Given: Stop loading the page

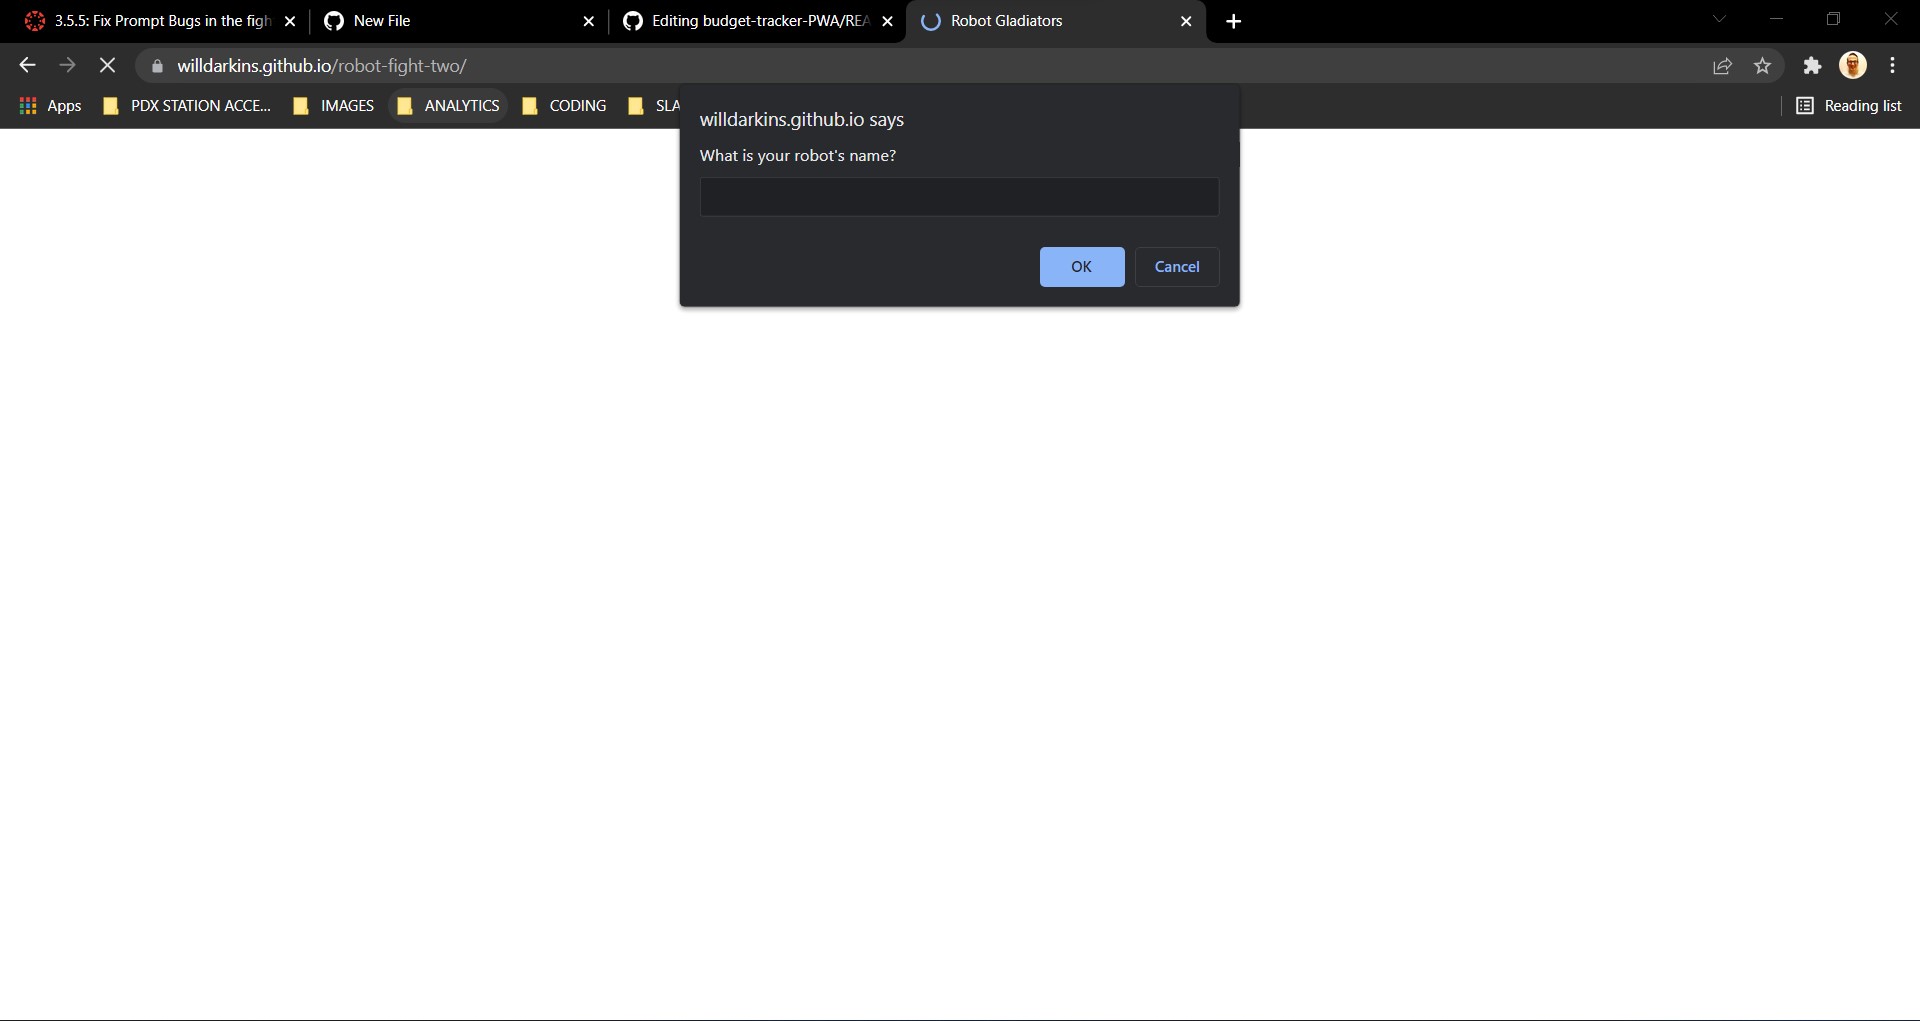Looking at the screenshot, I should point(107,66).
